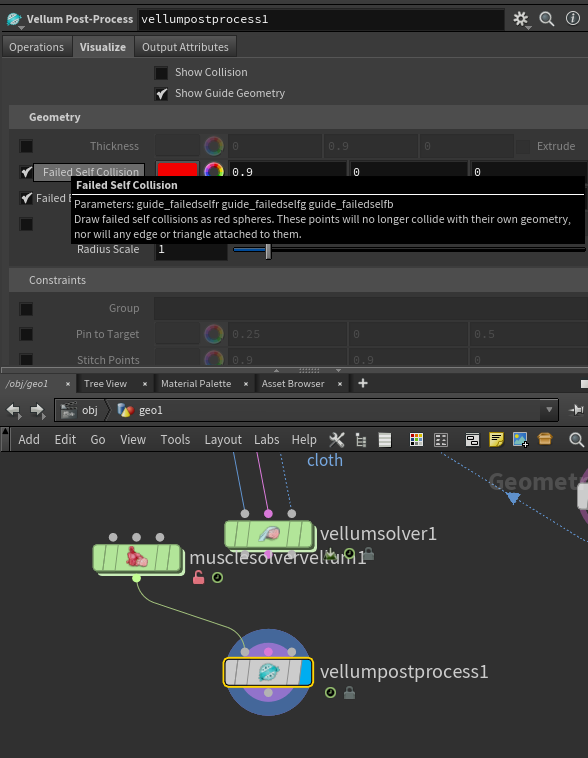Viewport: 588px width, 758px height.
Task: Open the Layout menu
Action: 223,439
